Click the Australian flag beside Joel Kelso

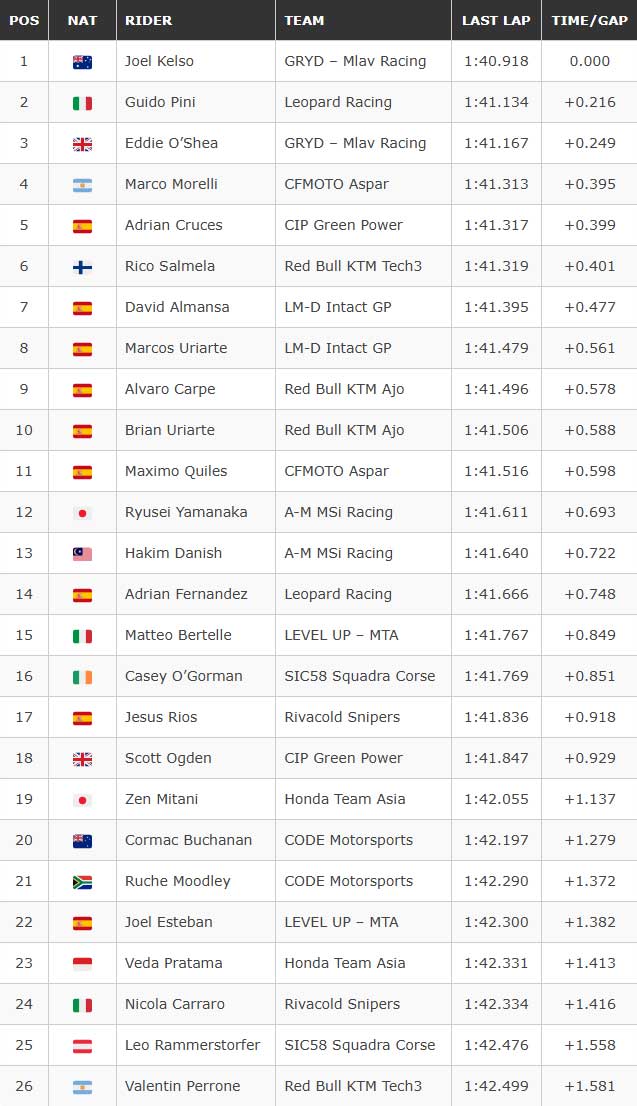[83, 62]
